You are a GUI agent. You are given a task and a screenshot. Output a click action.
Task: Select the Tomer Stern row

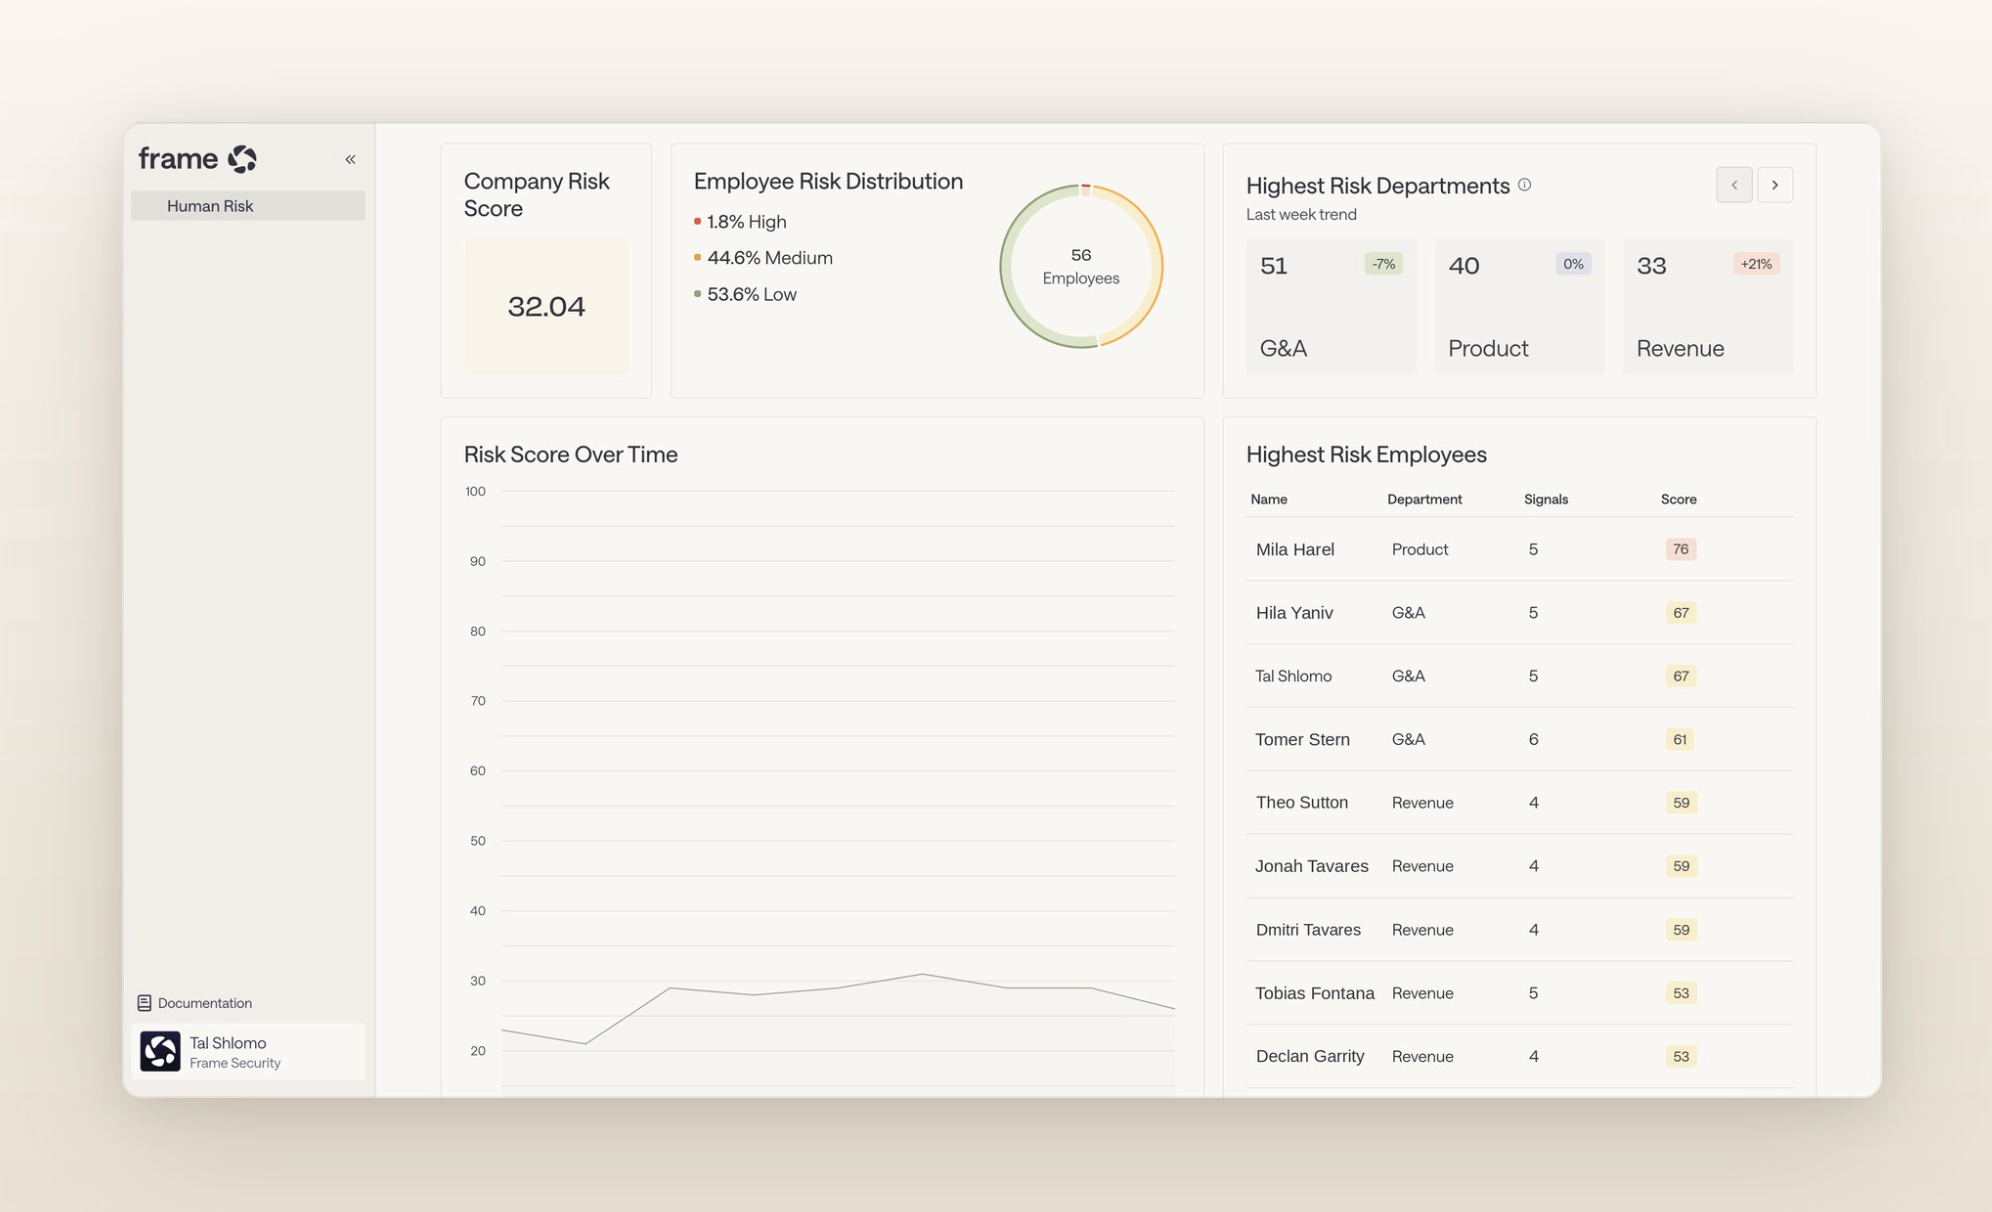[1519, 739]
